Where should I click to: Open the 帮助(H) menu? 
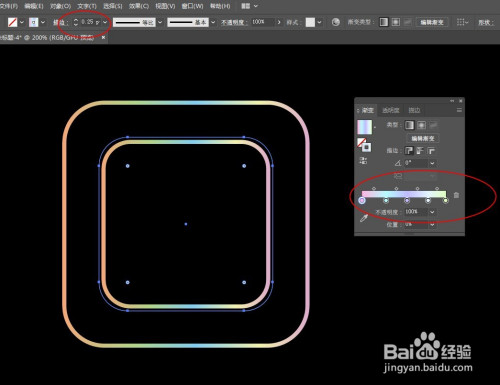220,6
